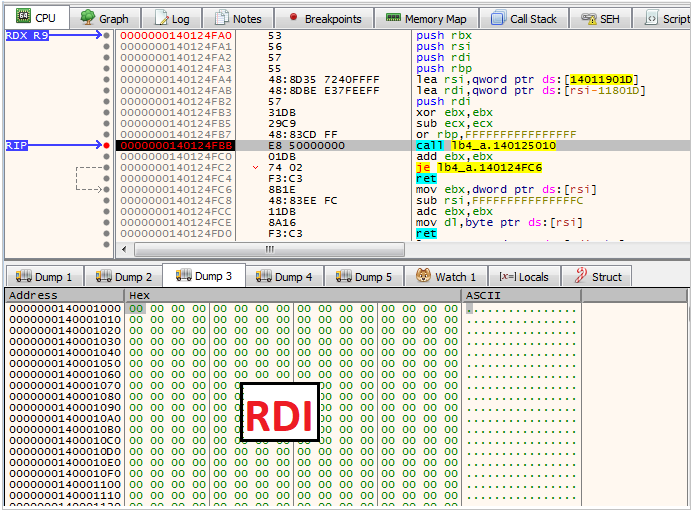Click the disassembly horizontal scrollbar left arrow
This screenshot has width=695, height=513.
tap(124, 250)
